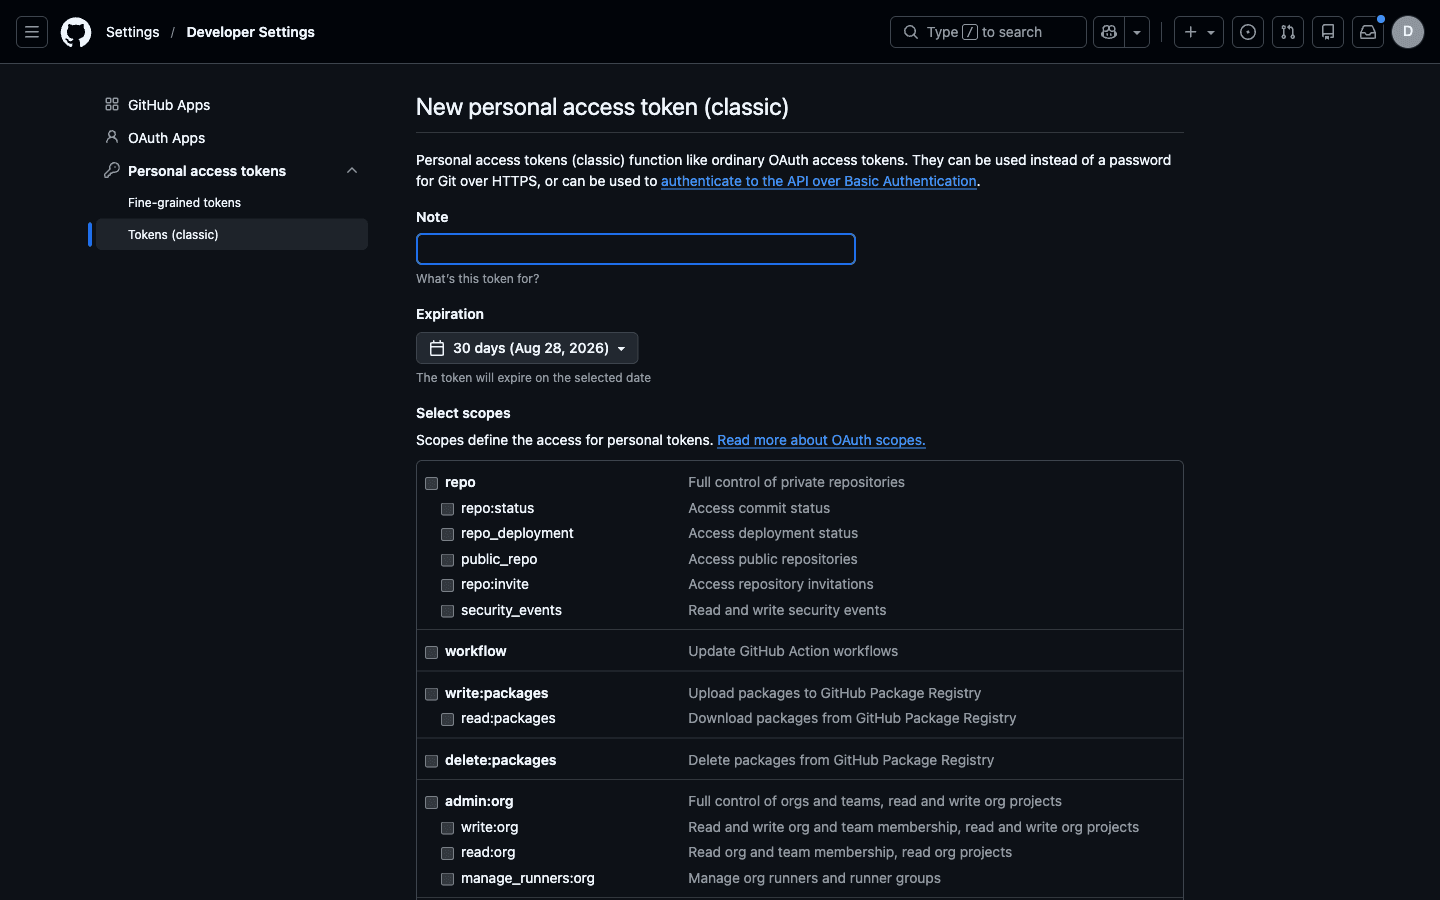
Task: Open the Repositories icon in the header
Action: tap(1328, 32)
